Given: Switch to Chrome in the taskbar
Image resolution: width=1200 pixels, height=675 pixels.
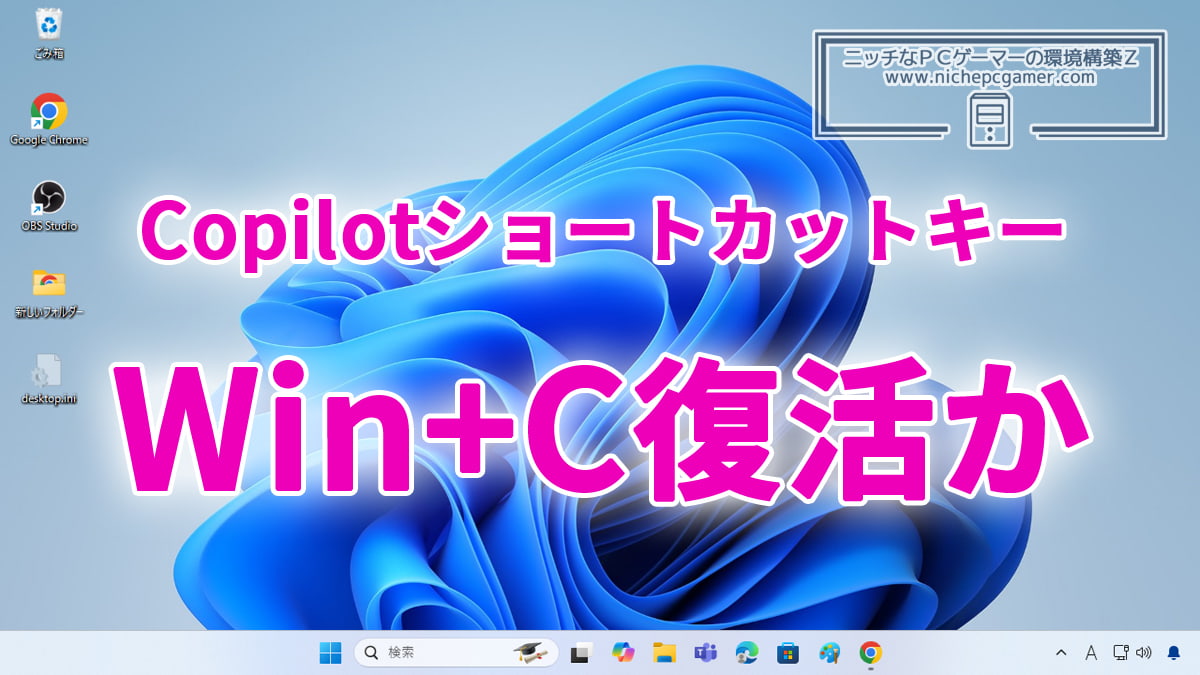Looking at the screenshot, I should point(871,653).
